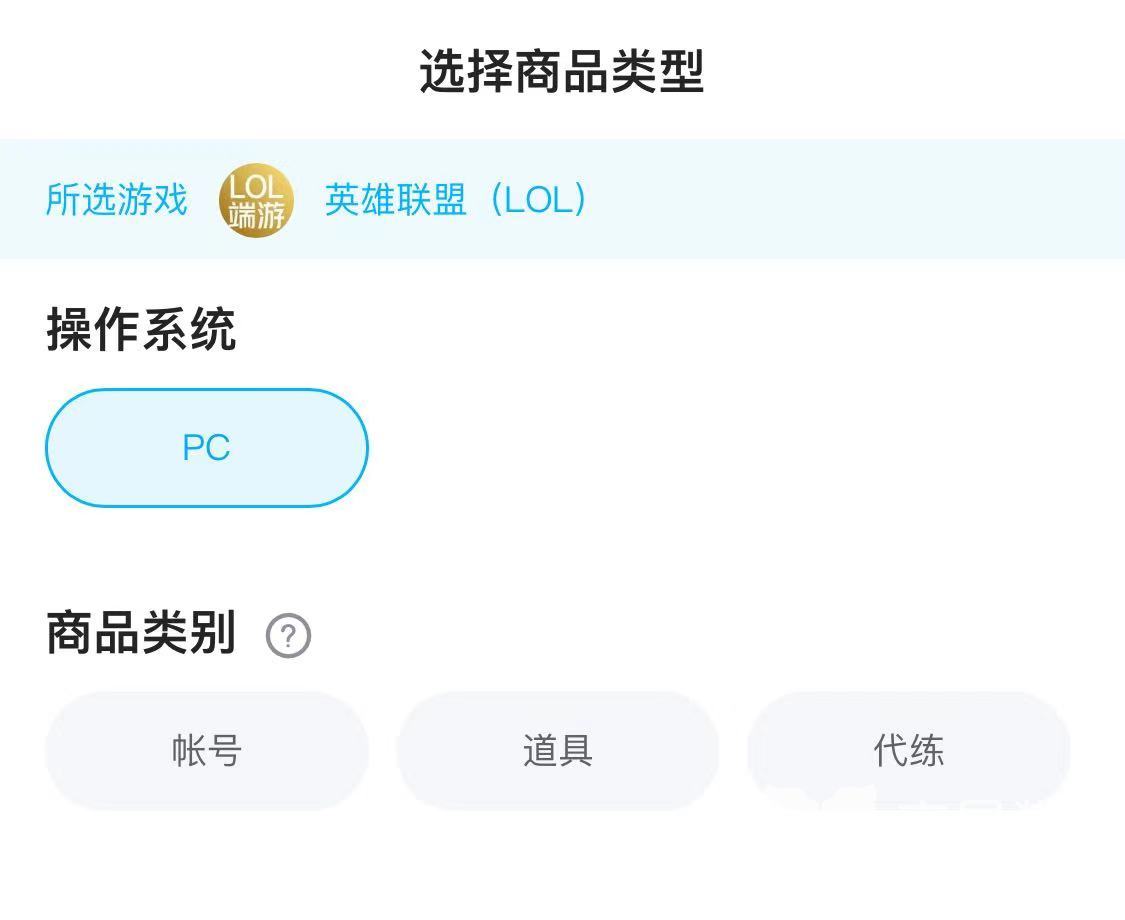Image resolution: width=1125 pixels, height=920 pixels.
Task: Choose 帐号 as the product category
Action: point(207,750)
